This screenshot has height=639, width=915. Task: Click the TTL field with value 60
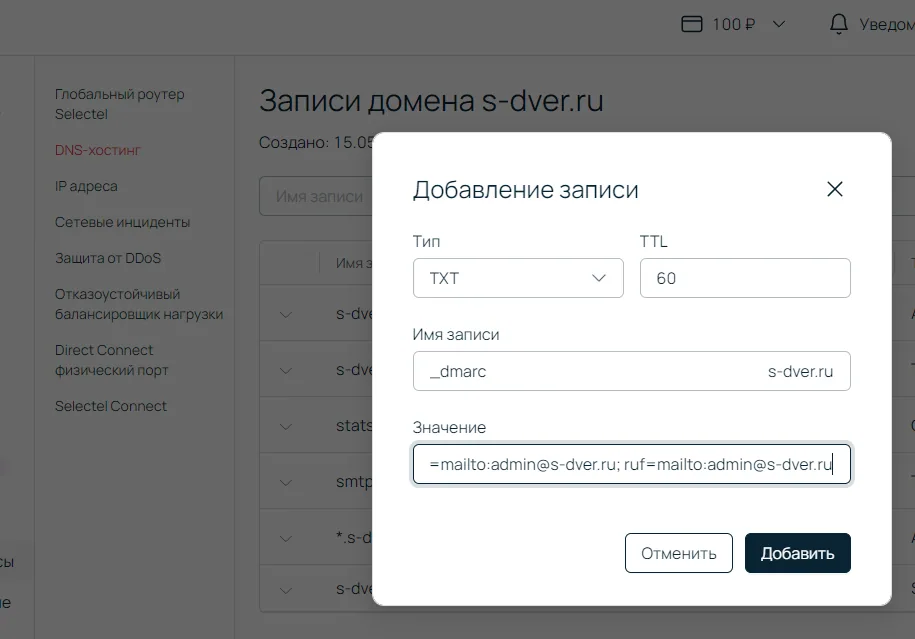point(745,278)
